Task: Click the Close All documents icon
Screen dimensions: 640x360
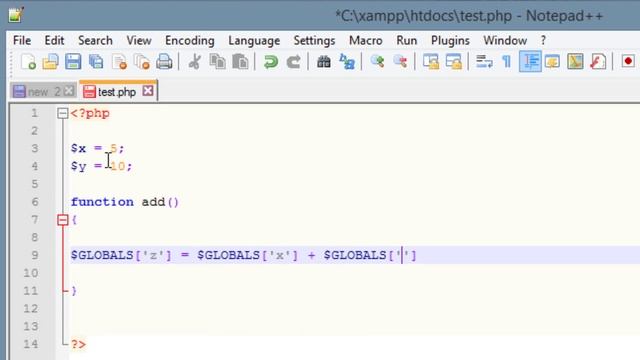Action: coord(142,62)
